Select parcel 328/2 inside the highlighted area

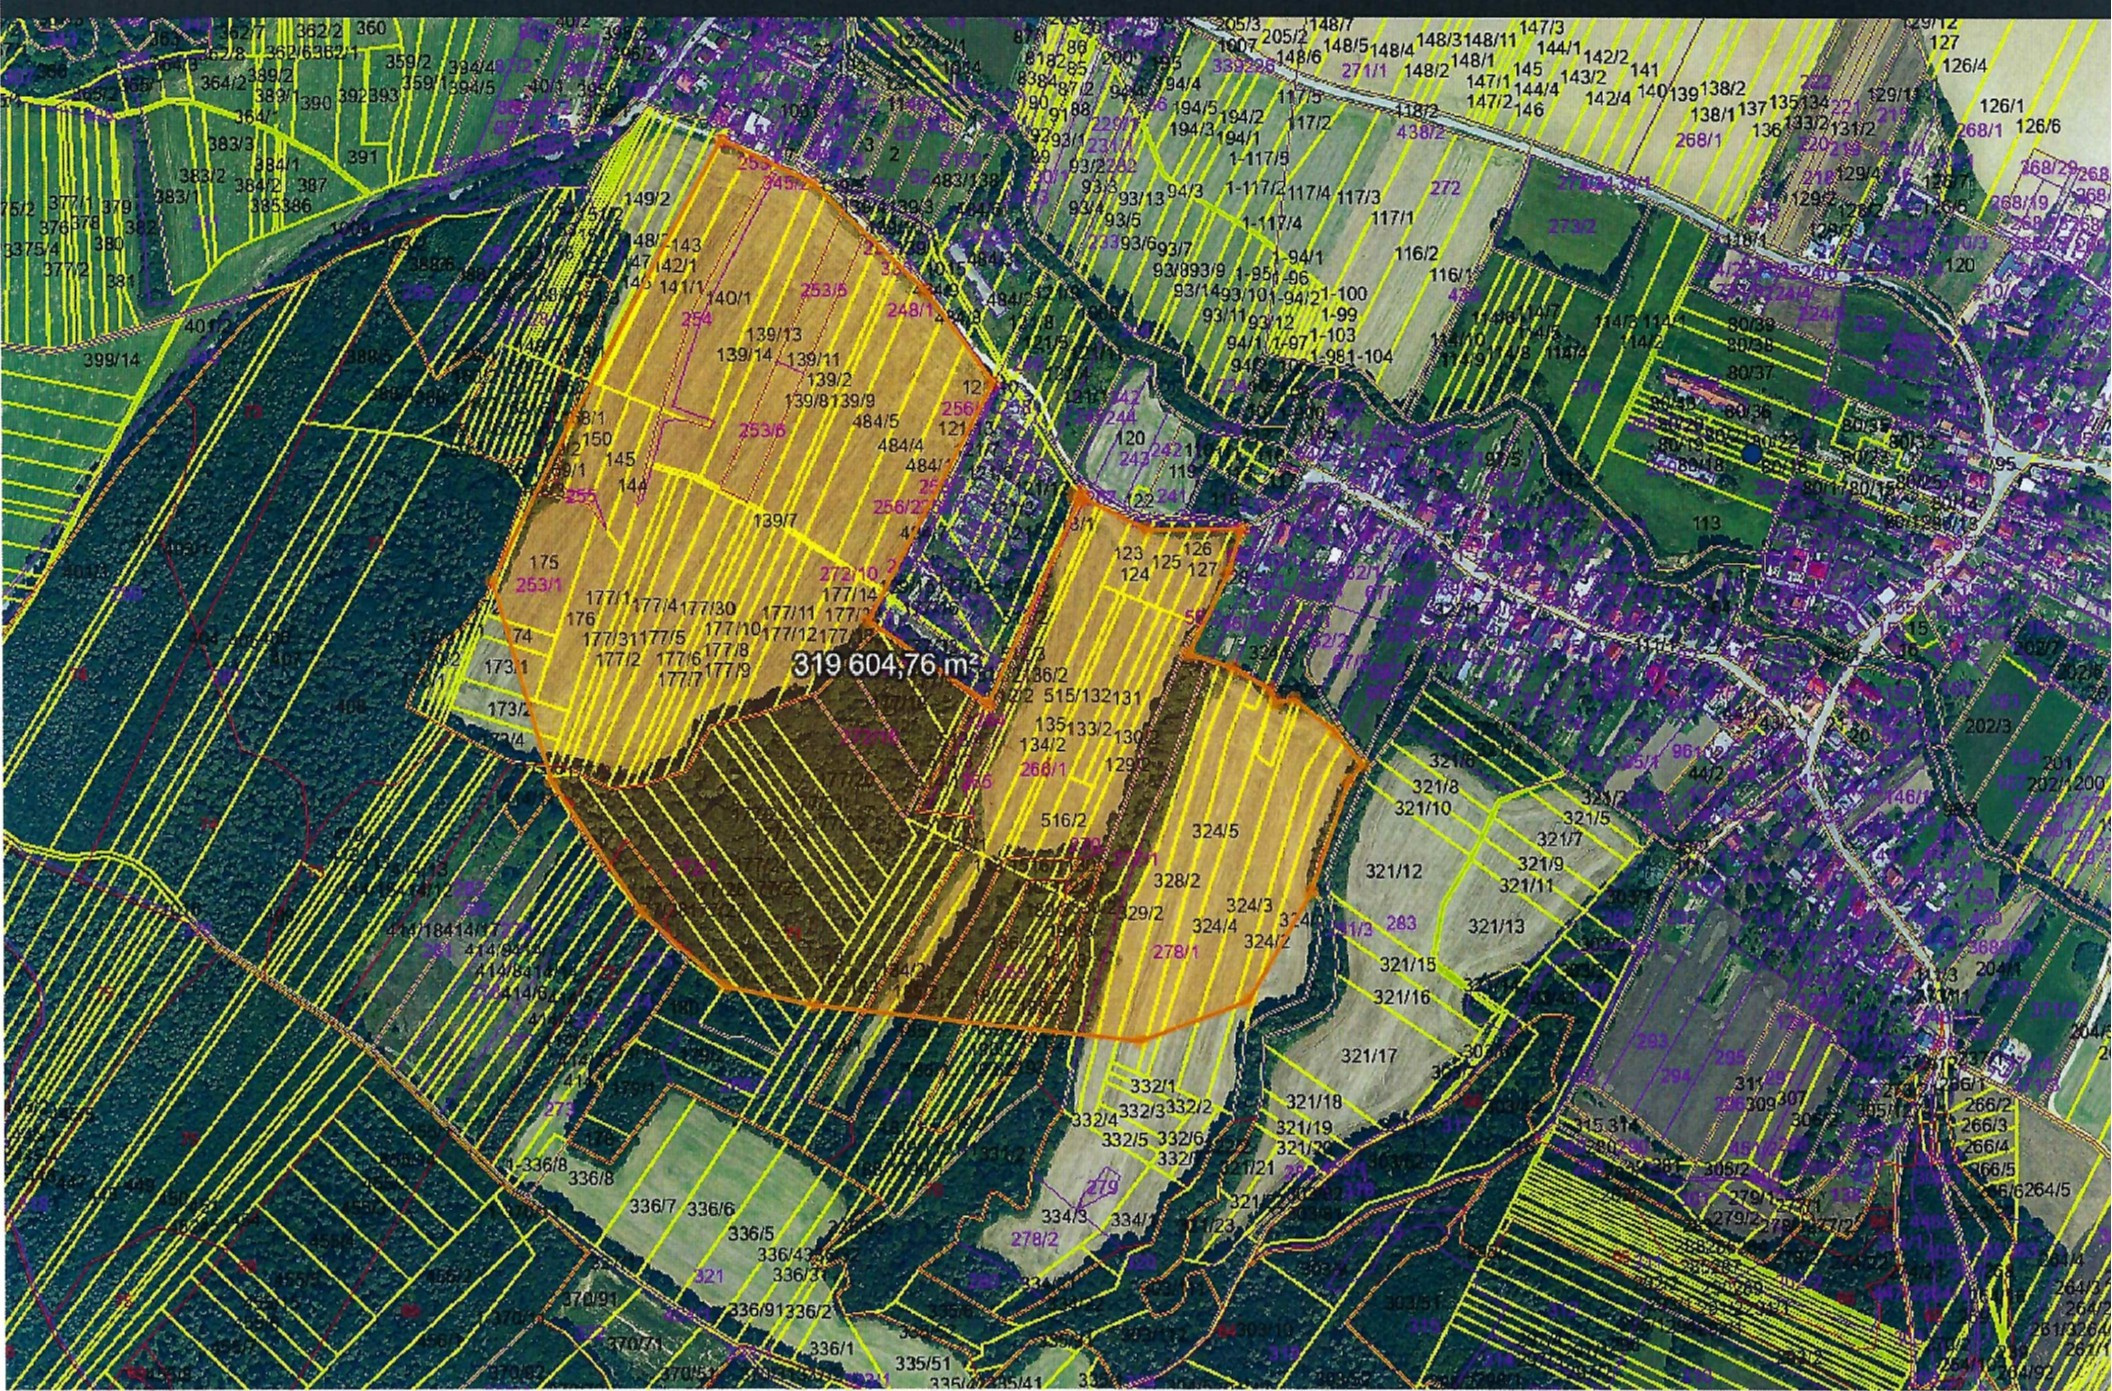pos(1176,881)
